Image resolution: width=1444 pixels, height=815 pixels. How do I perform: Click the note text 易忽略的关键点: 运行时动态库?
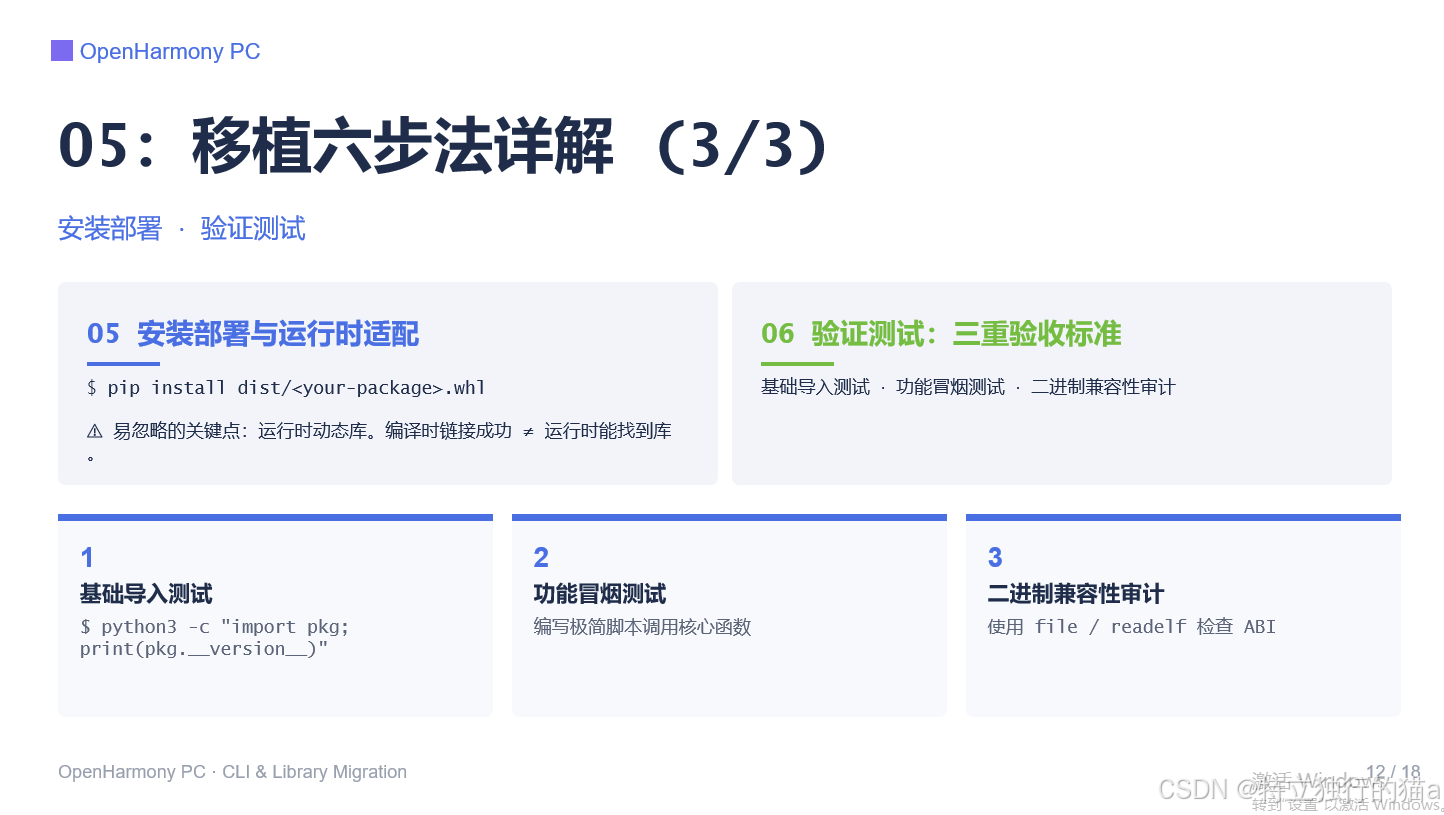[x=379, y=442]
